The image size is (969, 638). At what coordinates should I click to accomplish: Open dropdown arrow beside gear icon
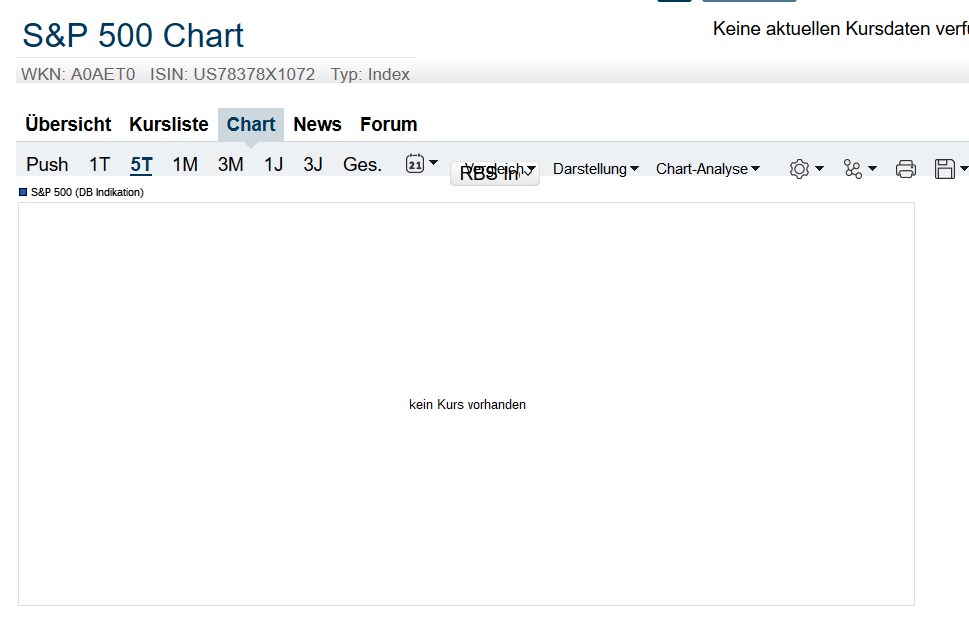coord(819,169)
